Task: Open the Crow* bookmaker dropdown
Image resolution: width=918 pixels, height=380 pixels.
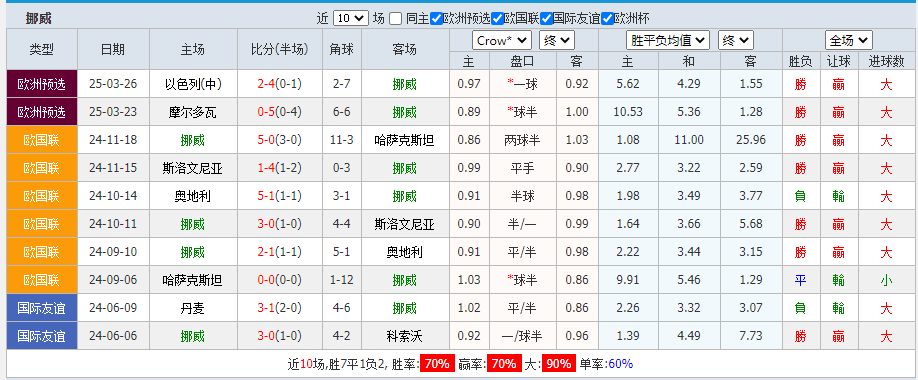Action: pyautogui.click(x=502, y=40)
